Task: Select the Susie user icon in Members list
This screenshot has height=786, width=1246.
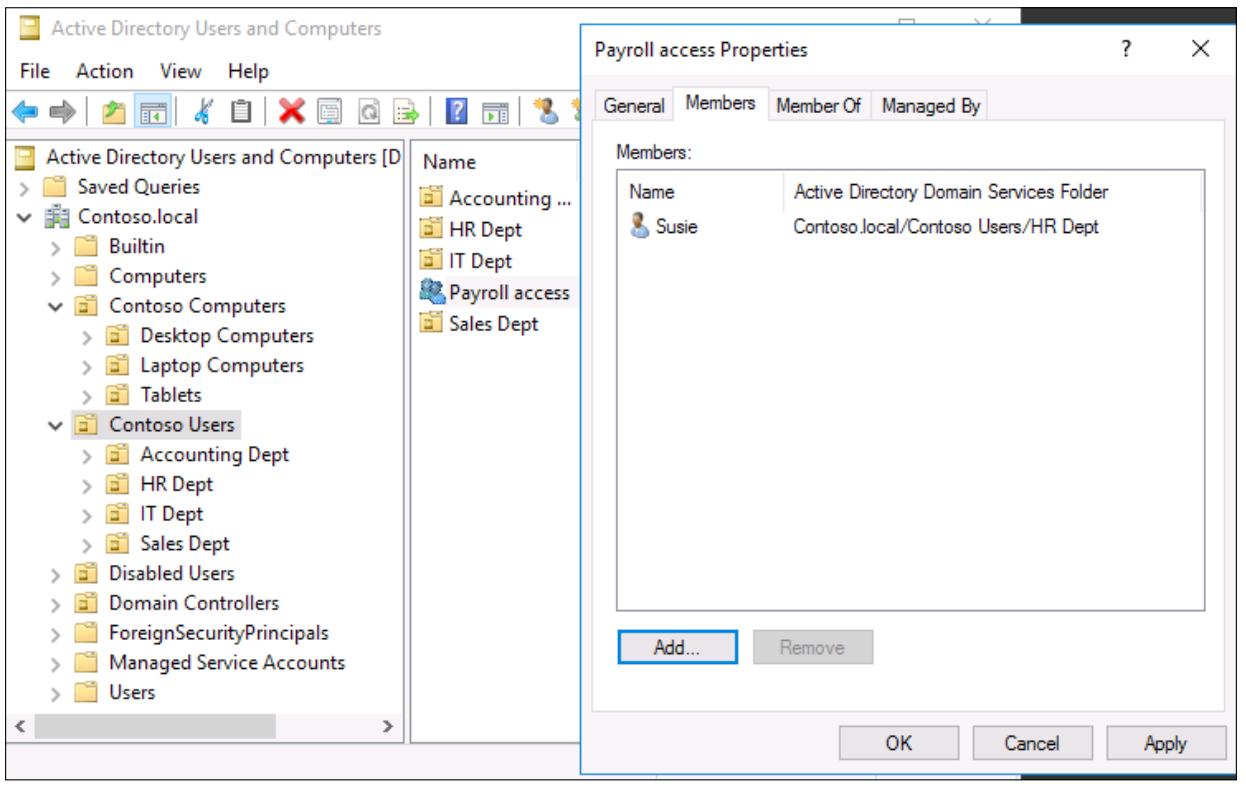Action: [638, 227]
